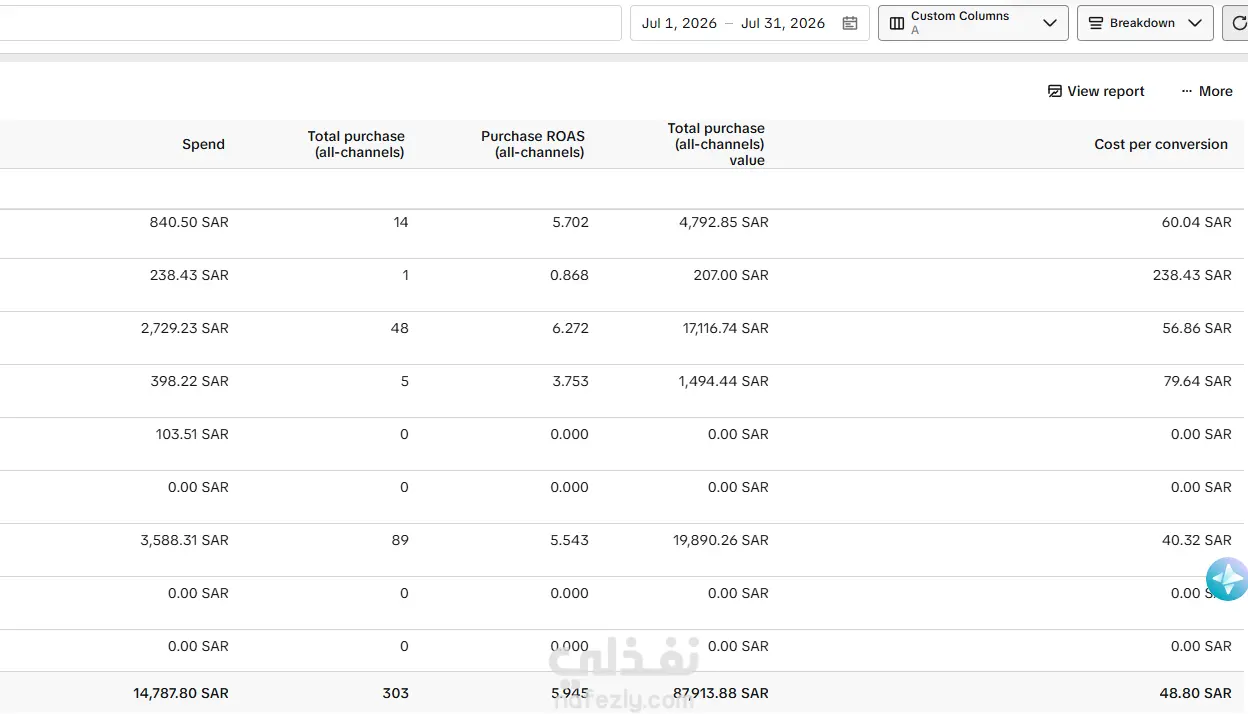This screenshot has height=714, width=1248.
Task: Click the ROAS value 5.702
Action: pyautogui.click(x=571, y=222)
